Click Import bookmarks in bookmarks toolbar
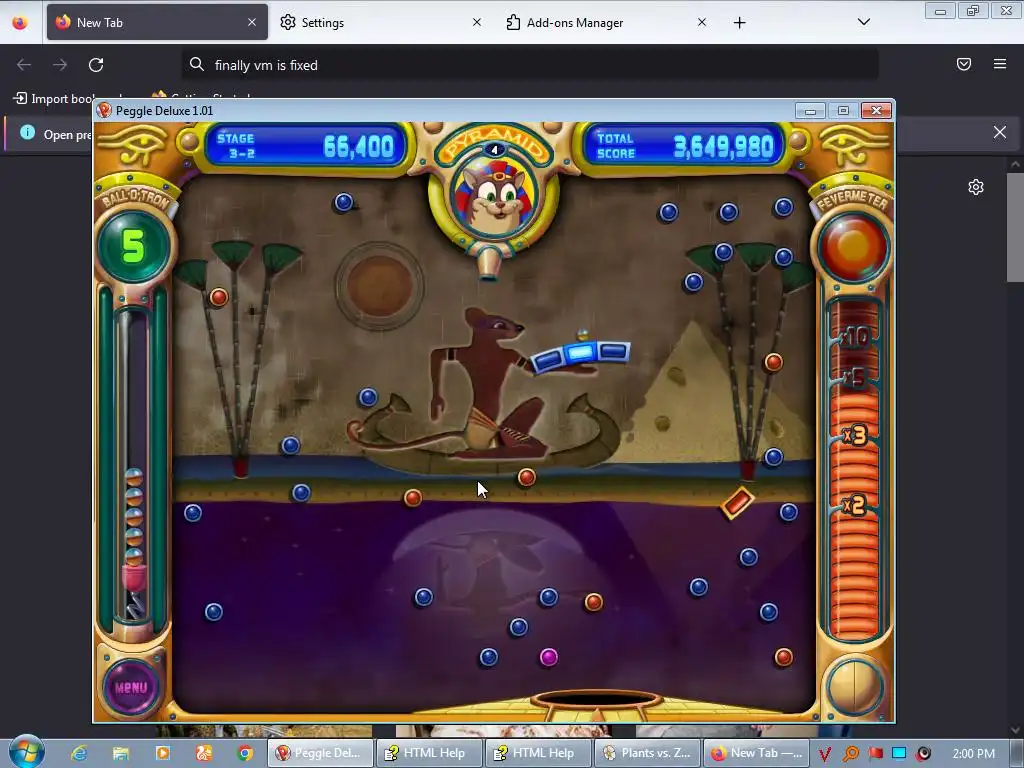 pyautogui.click(x=54, y=99)
